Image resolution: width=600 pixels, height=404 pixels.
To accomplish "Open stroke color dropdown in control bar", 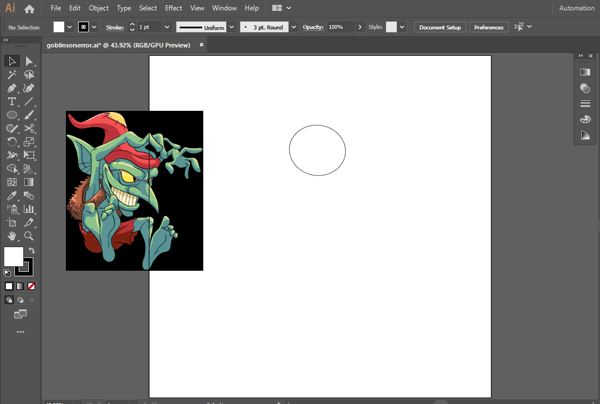I will (94, 27).
